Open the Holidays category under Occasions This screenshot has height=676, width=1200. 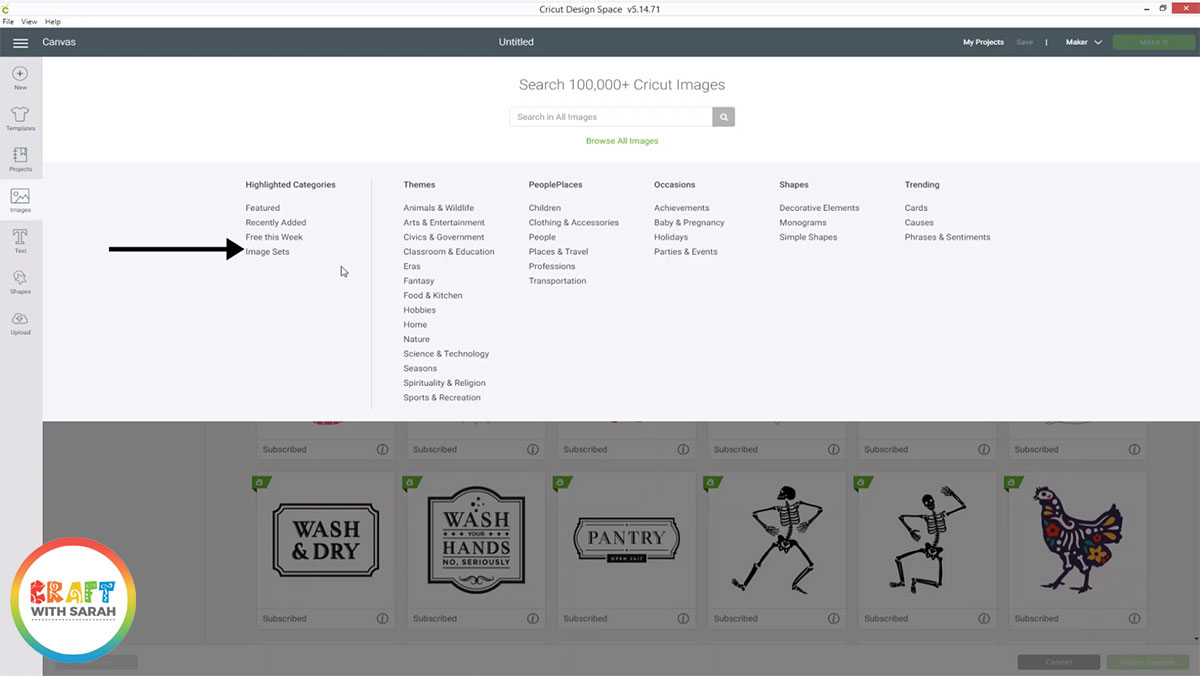point(670,237)
